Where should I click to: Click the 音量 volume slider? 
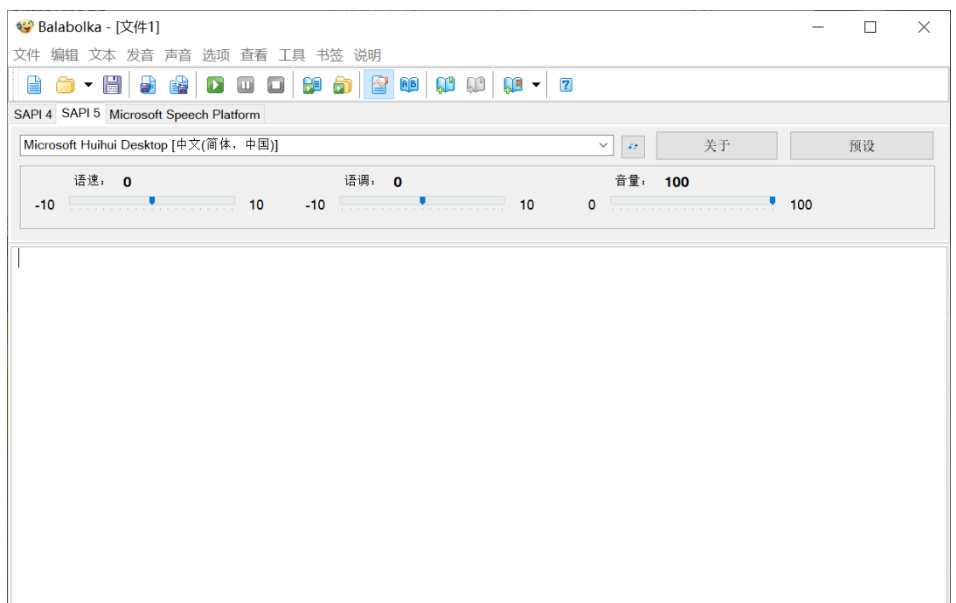(693, 202)
